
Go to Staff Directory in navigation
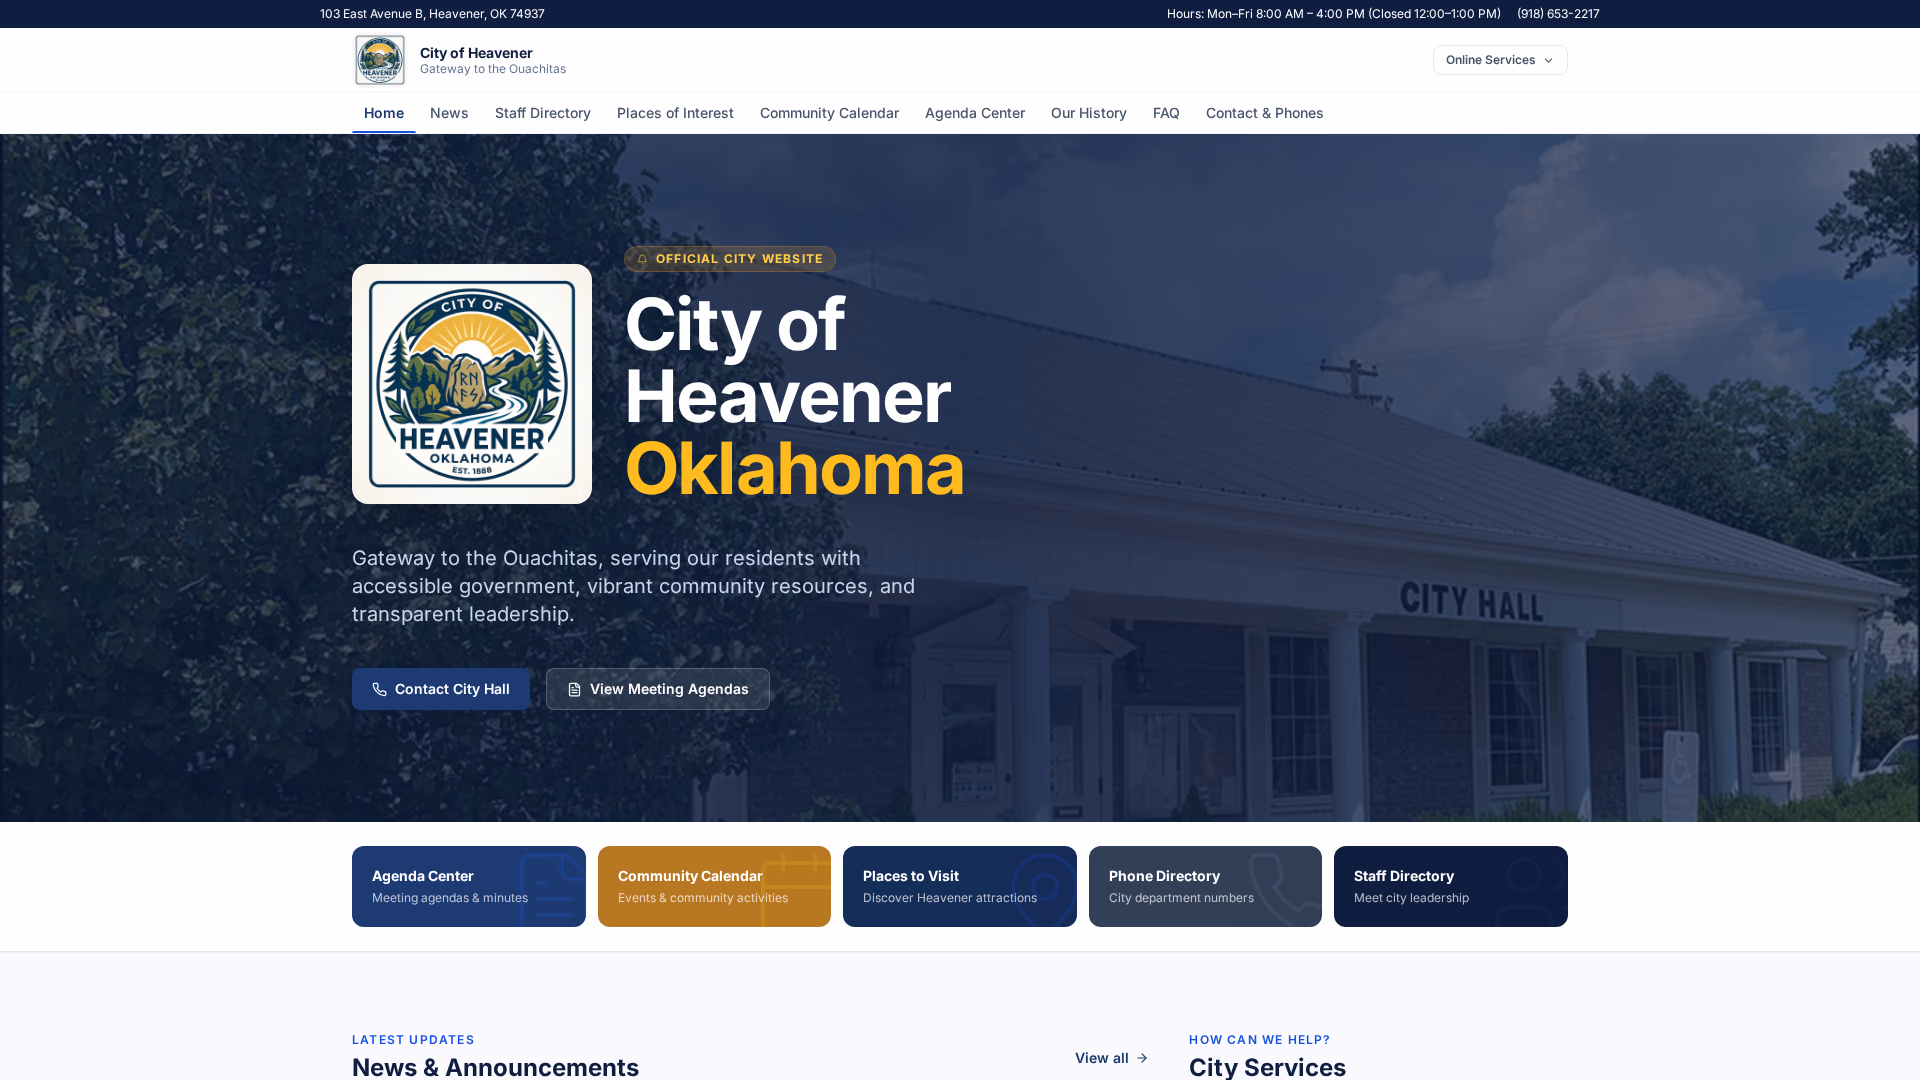tap(543, 113)
